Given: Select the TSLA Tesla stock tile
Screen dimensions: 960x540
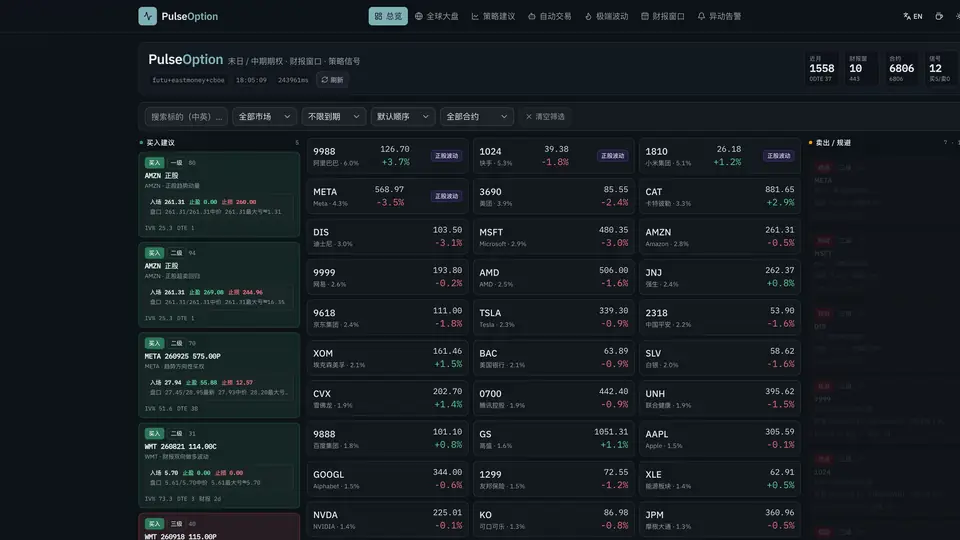Looking at the screenshot, I should coord(553,318).
